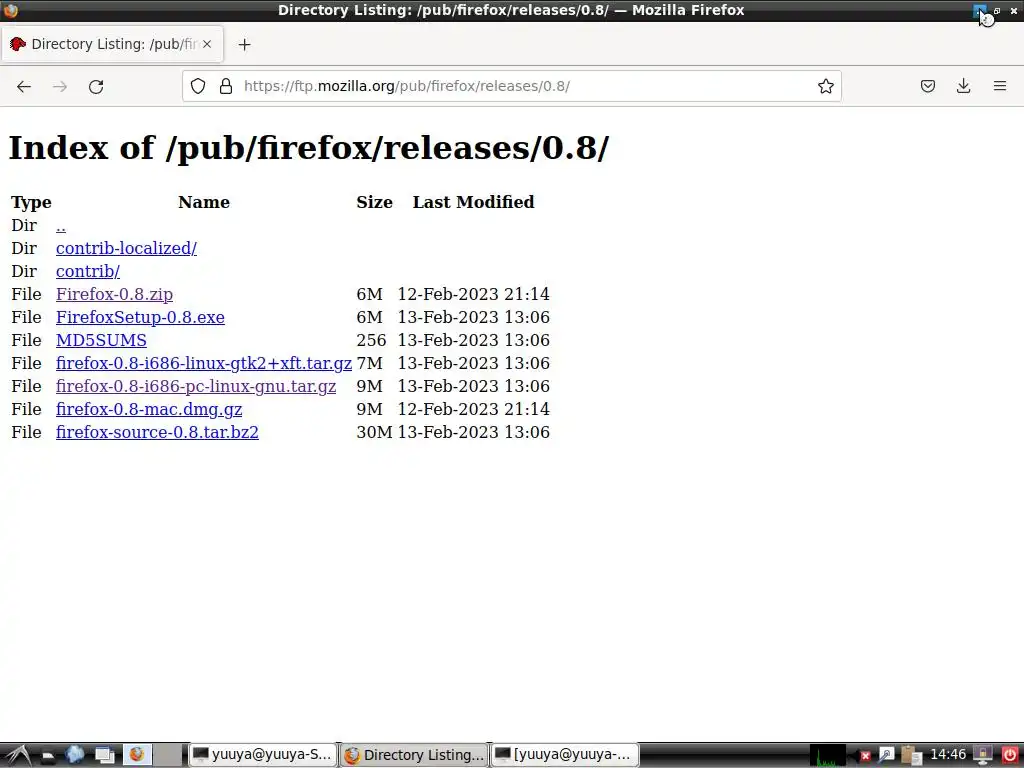Click the CPU usage monitor graph

coord(828,756)
